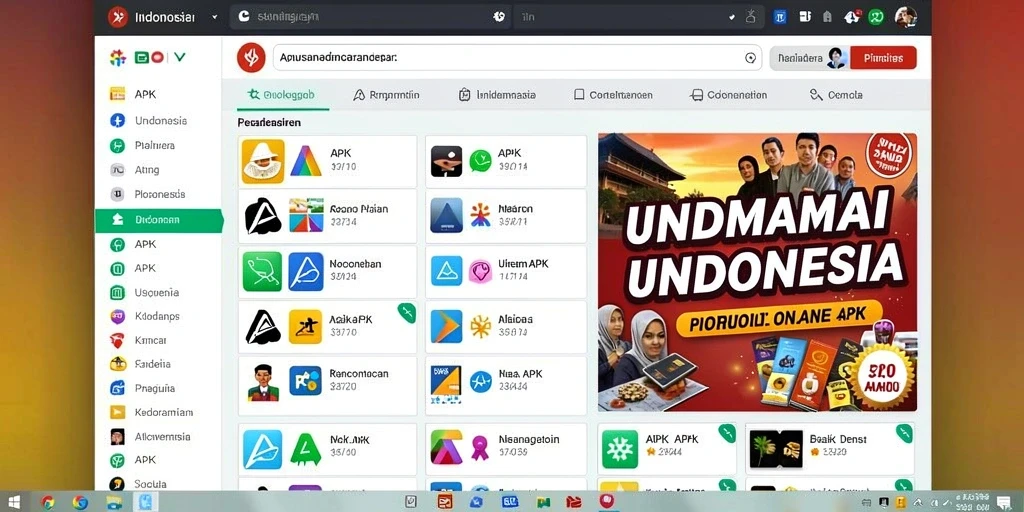Click the blue round icon in Niea APK card
The height and width of the screenshot is (512, 1024).
tap(481, 382)
